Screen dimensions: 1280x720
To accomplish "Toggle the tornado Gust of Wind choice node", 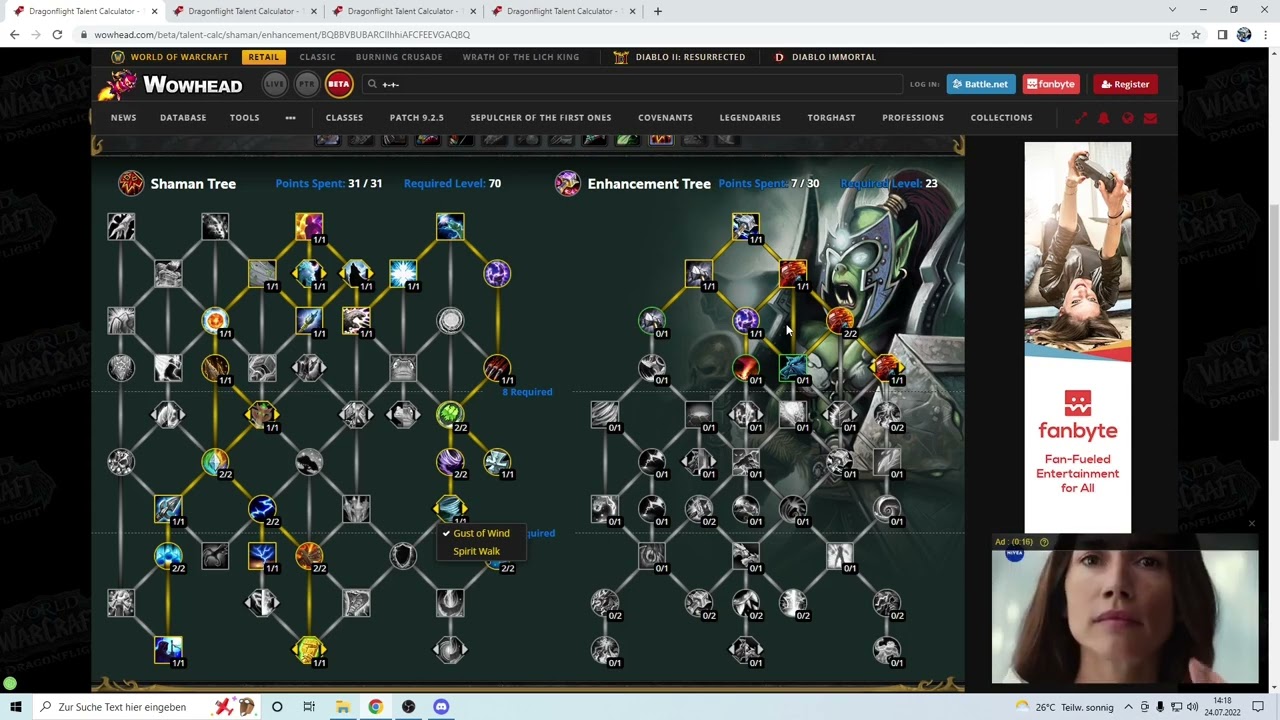I will [450, 508].
